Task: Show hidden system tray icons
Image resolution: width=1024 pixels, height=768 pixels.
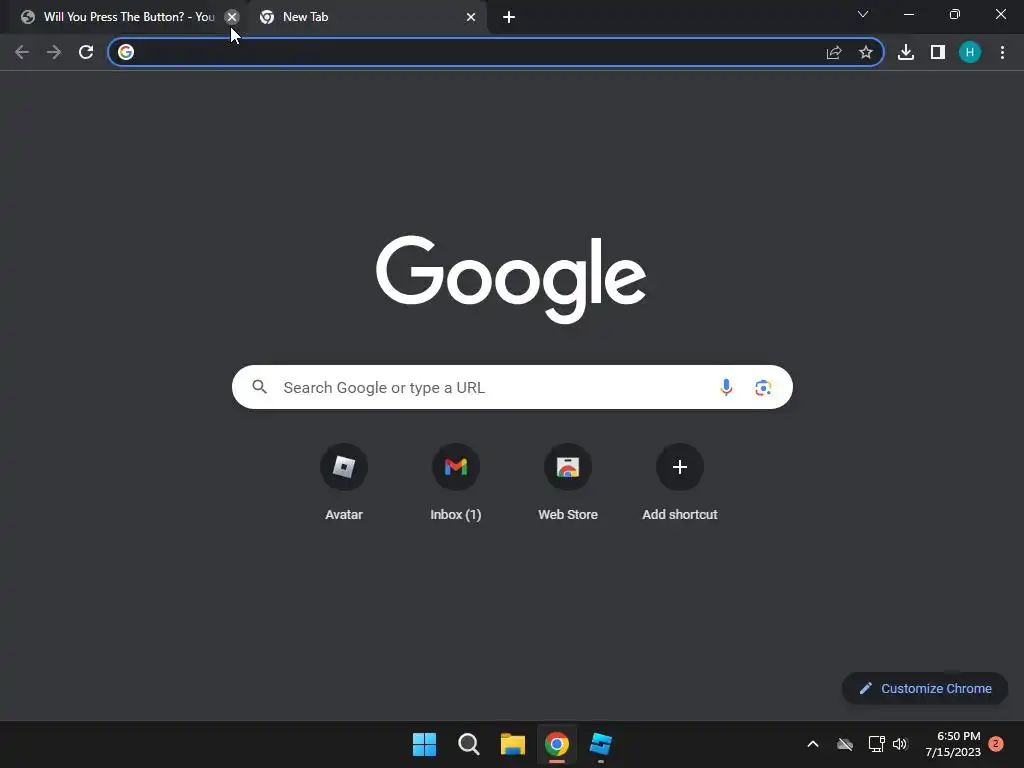Action: point(813,744)
